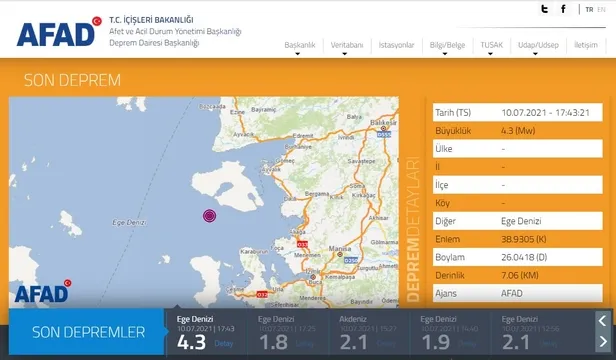
Task: Open the Facebook social icon
Action: point(564,9)
